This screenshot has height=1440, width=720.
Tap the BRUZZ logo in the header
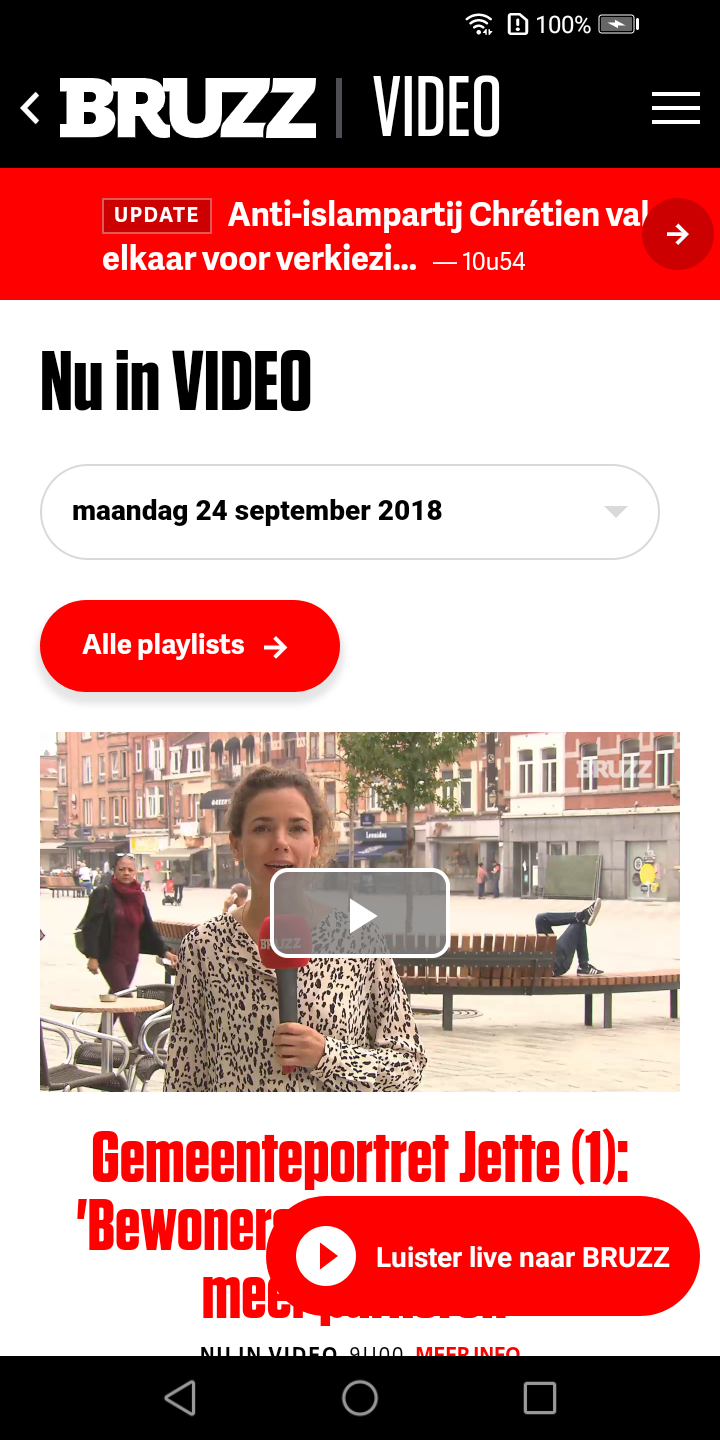pos(188,108)
